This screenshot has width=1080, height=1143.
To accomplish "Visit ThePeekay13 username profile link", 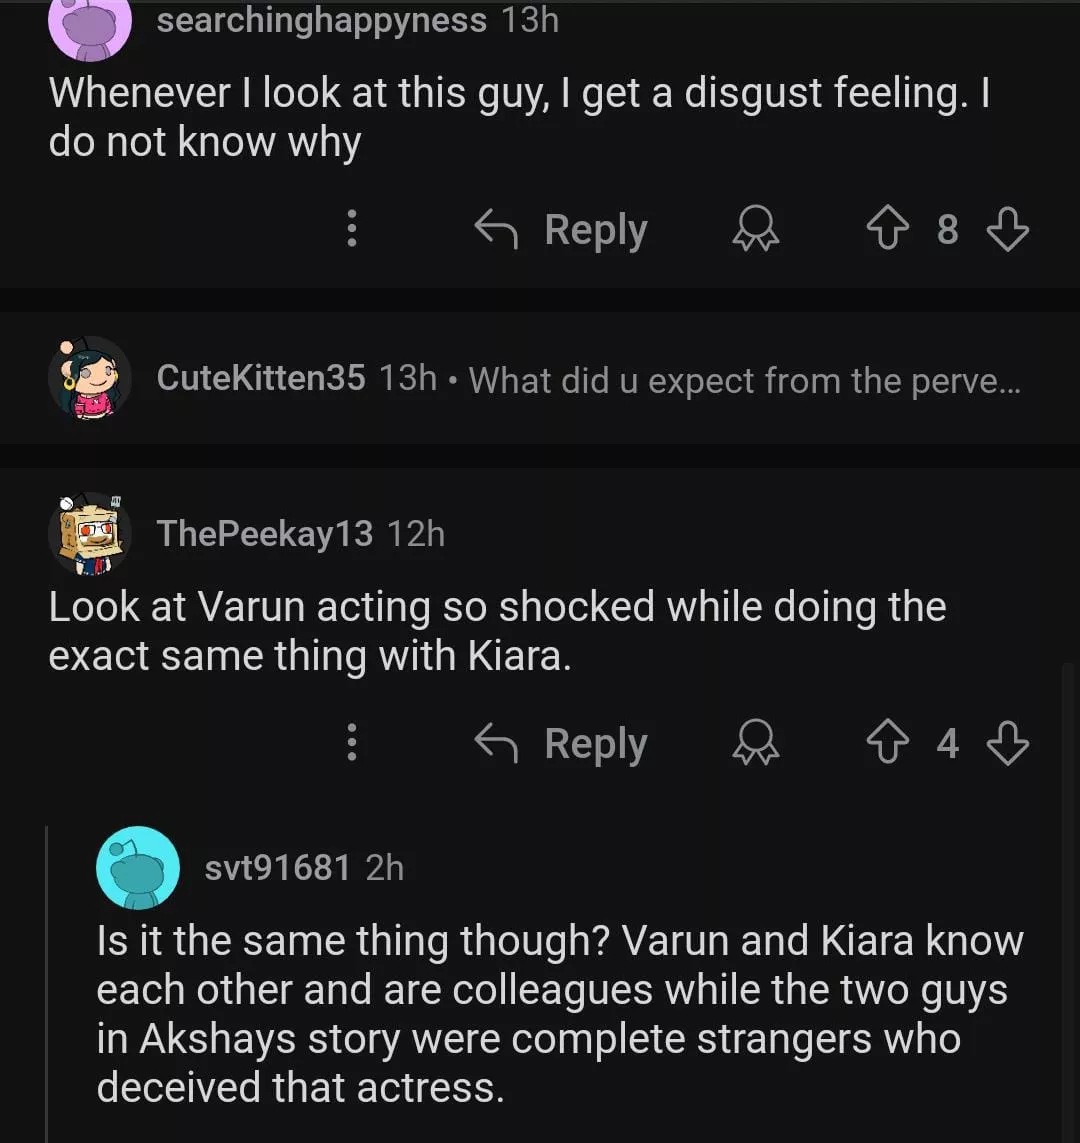I will (264, 534).
